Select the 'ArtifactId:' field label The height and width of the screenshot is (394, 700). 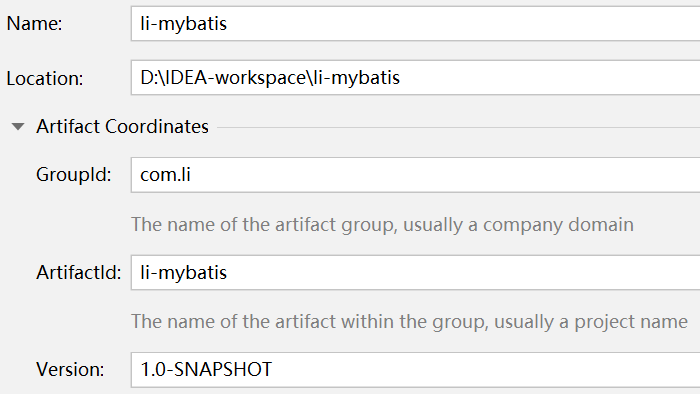pos(79,273)
